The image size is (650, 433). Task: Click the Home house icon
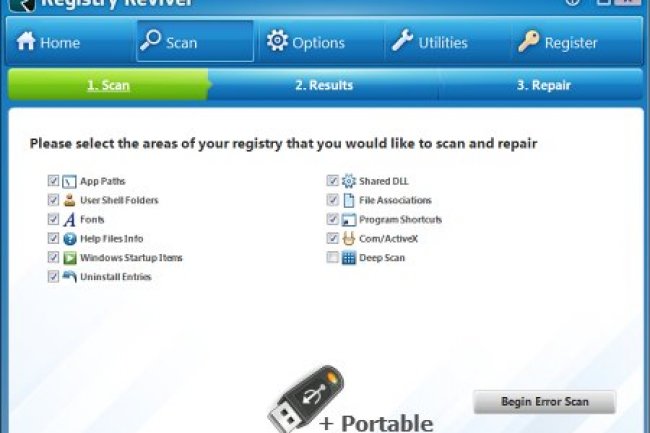[26, 41]
